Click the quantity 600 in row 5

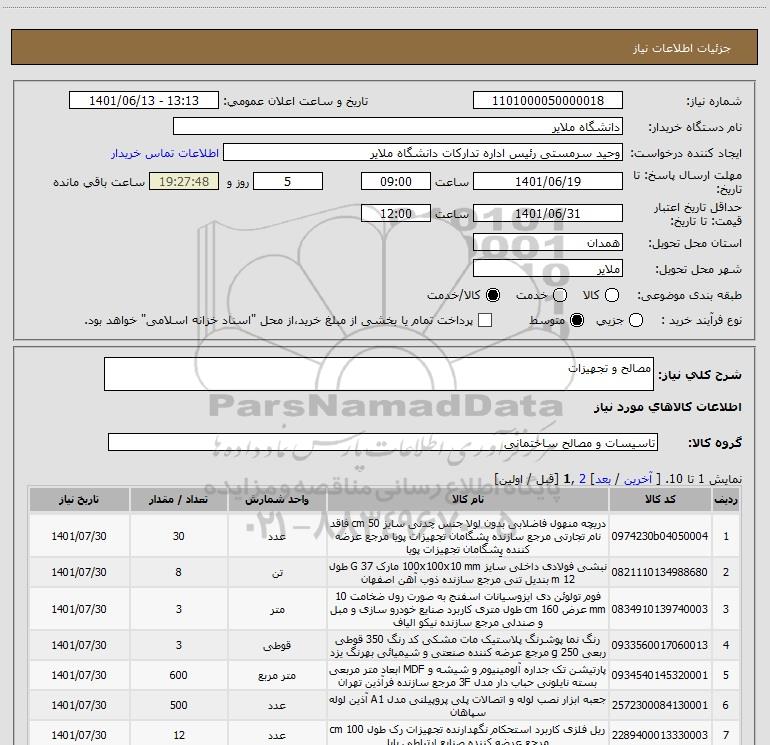tap(178, 675)
